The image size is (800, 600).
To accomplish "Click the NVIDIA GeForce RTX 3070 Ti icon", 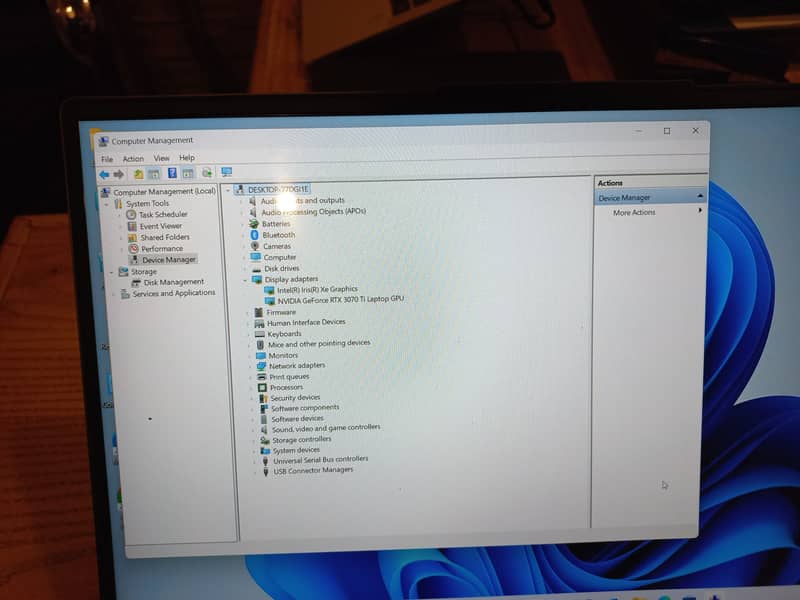I will point(269,301).
